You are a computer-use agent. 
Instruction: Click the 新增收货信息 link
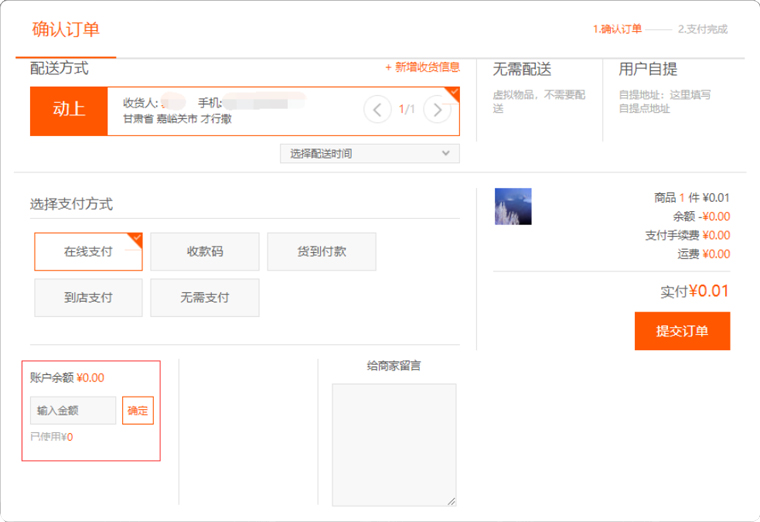(x=422, y=67)
